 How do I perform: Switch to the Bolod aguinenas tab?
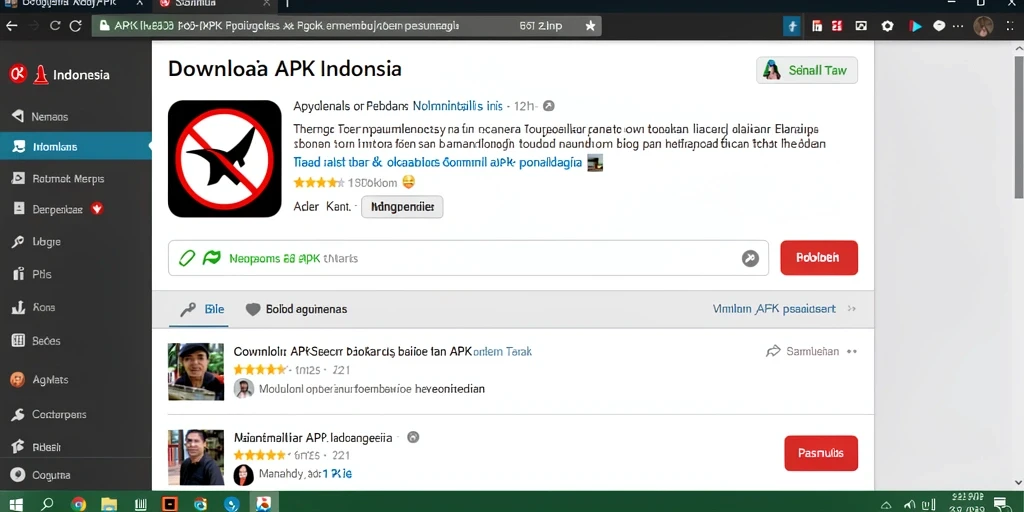click(x=296, y=309)
